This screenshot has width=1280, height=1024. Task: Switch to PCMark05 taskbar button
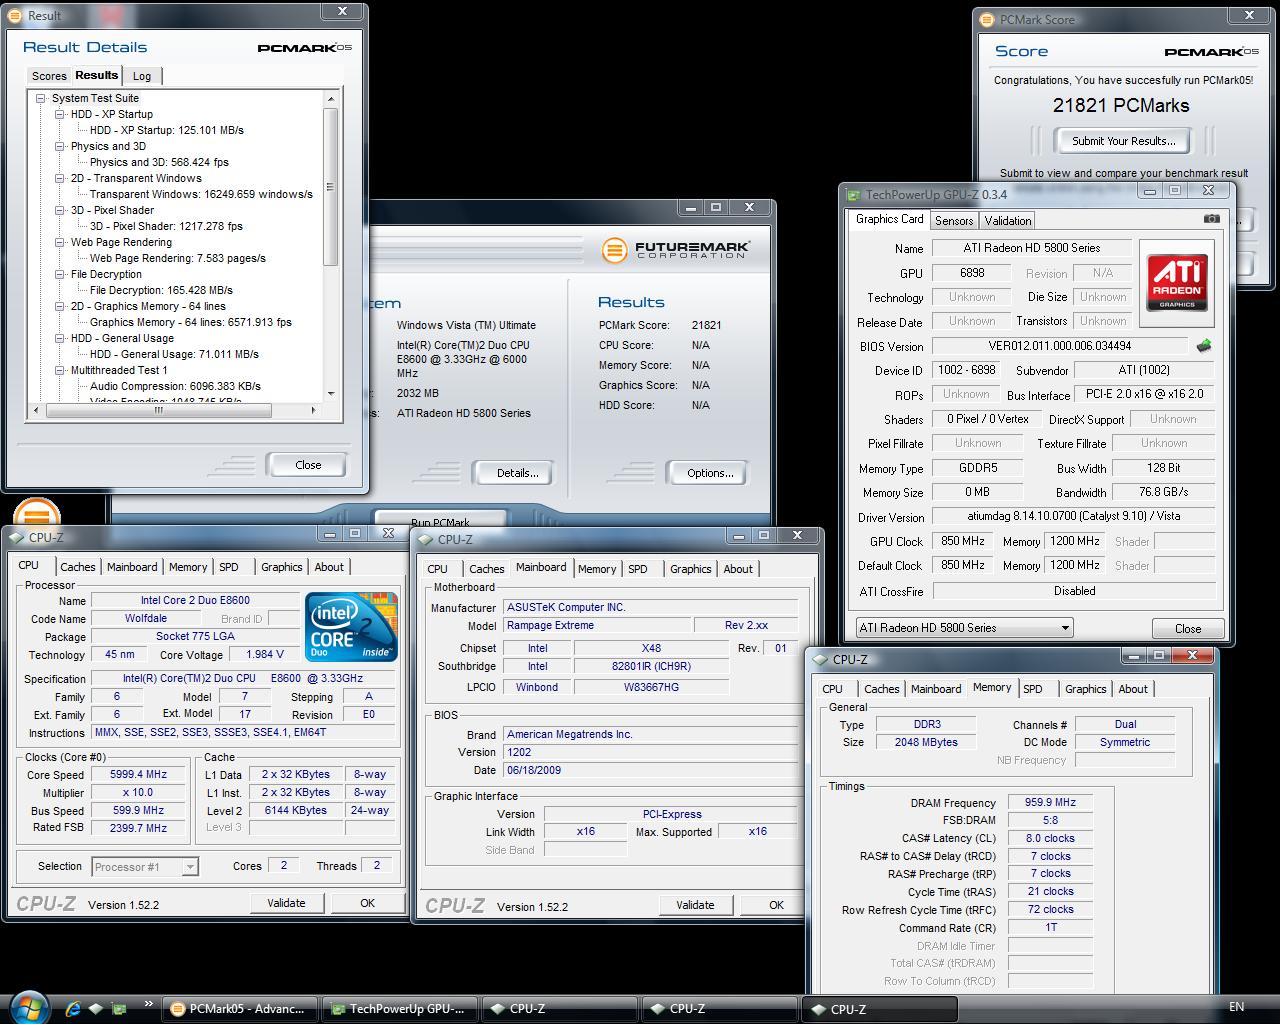(240, 1009)
